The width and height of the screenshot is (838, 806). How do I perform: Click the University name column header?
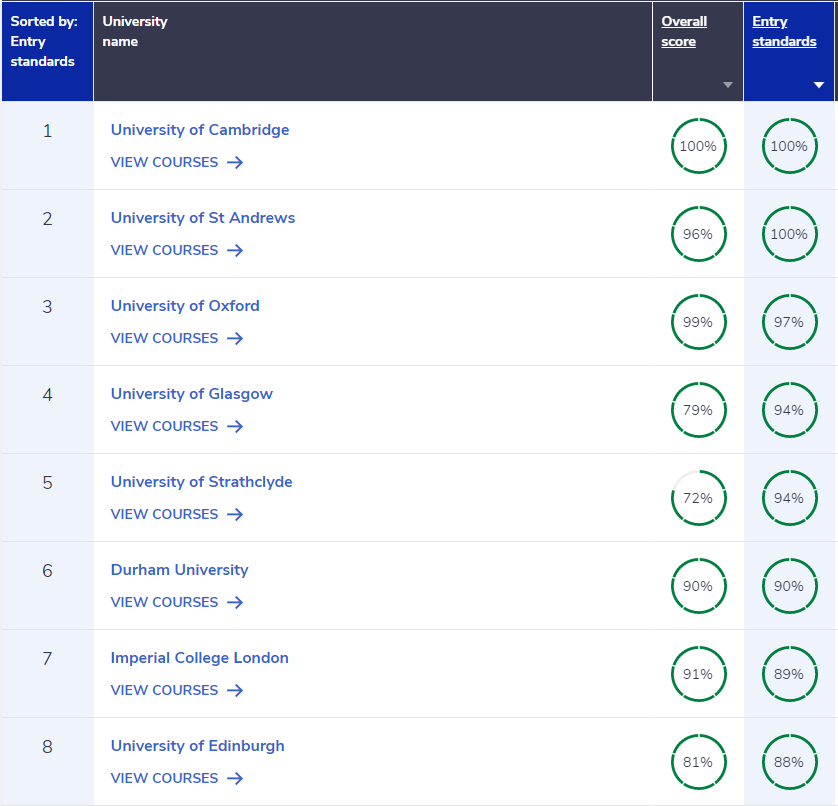[x=373, y=51]
